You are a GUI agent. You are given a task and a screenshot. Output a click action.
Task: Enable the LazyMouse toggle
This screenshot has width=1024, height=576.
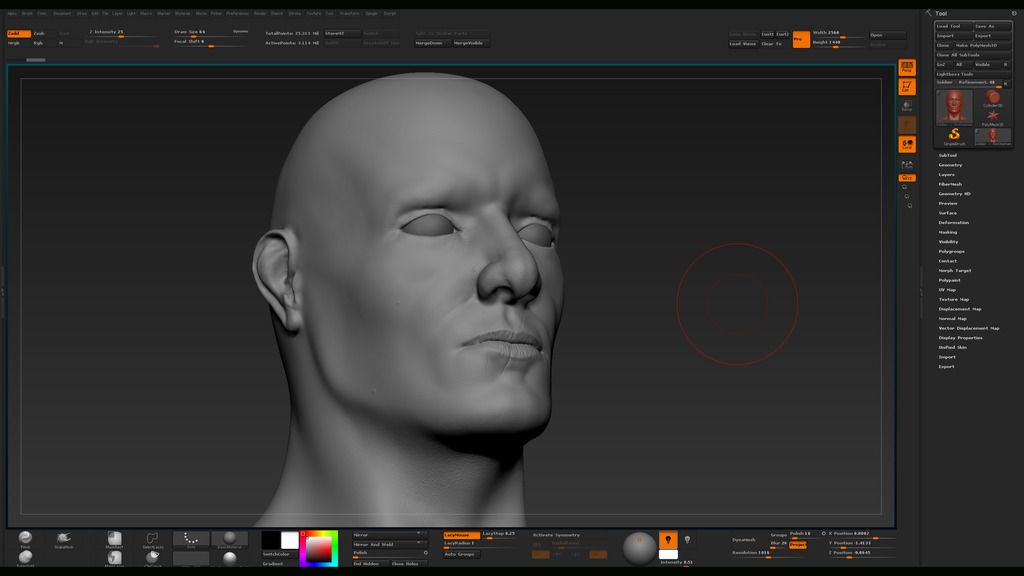pos(461,535)
